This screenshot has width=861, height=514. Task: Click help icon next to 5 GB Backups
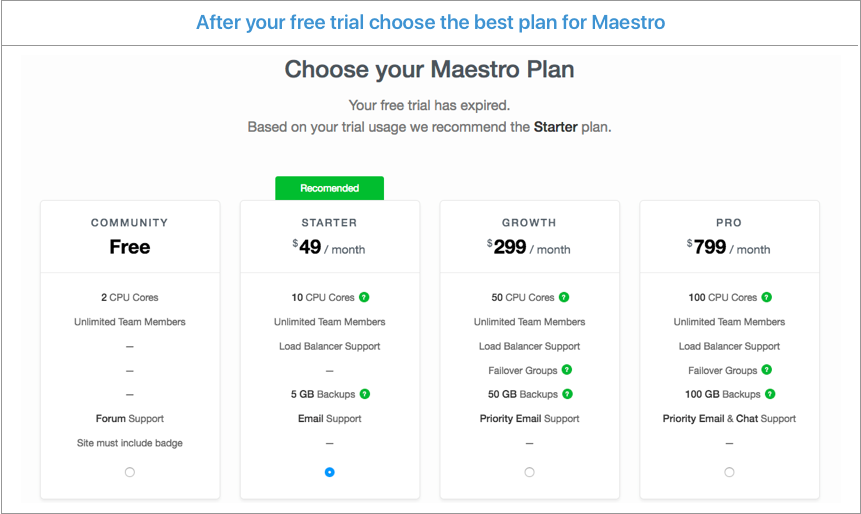365,394
